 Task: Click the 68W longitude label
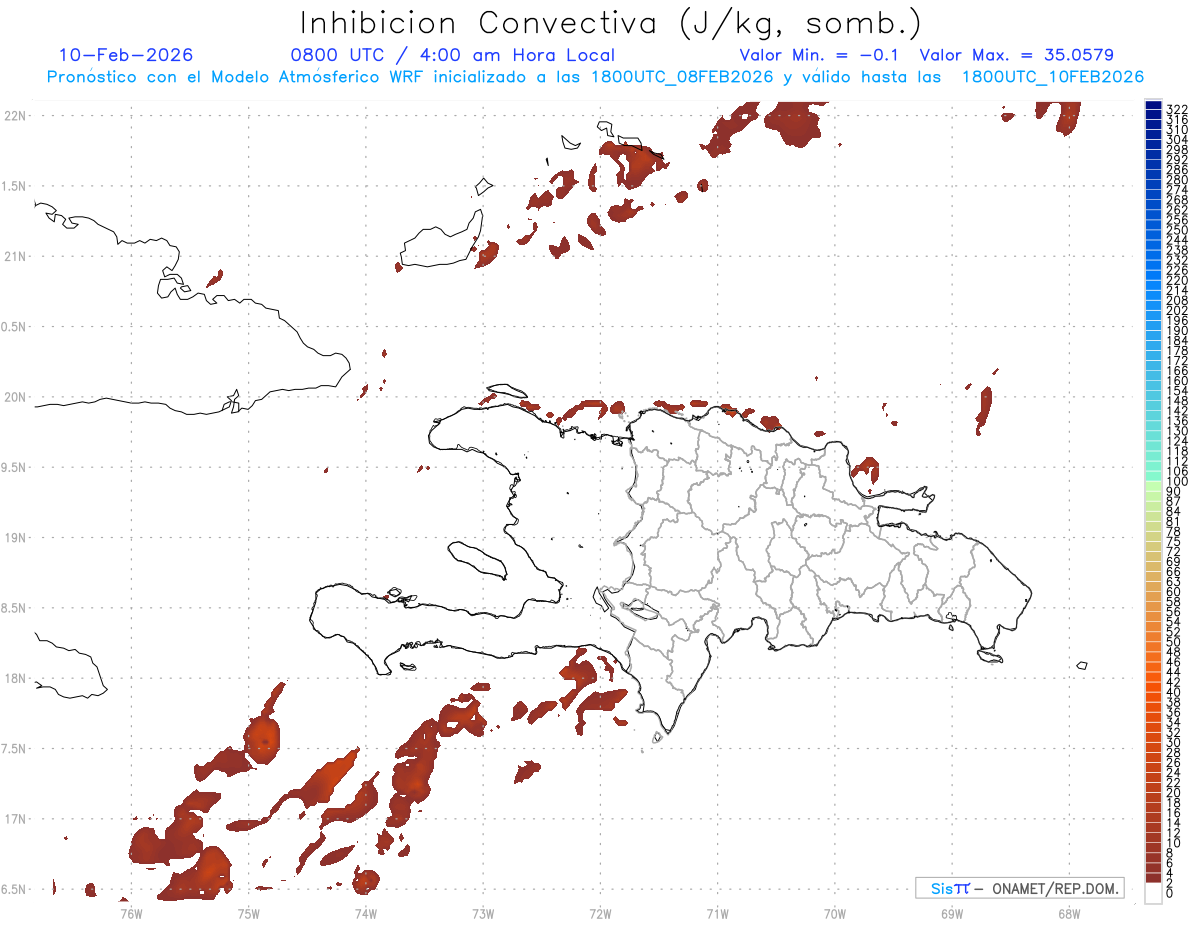tap(1069, 913)
